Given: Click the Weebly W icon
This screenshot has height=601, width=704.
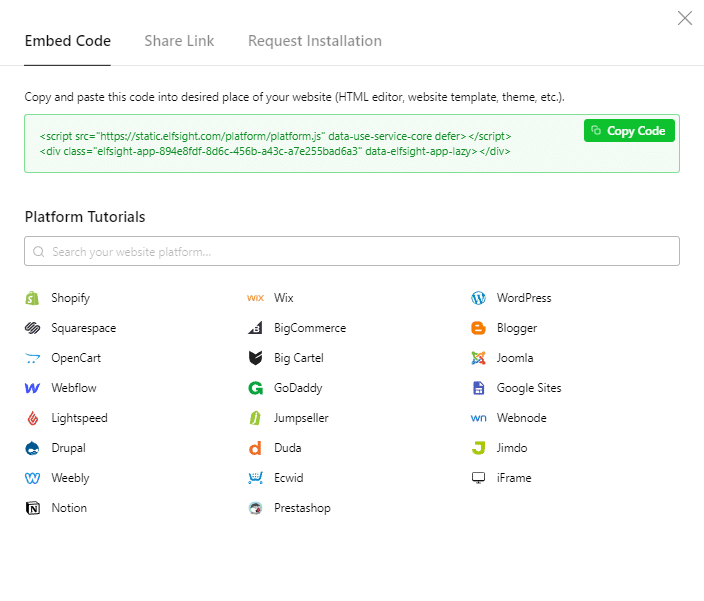Looking at the screenshot, I should tap(32, 478).
